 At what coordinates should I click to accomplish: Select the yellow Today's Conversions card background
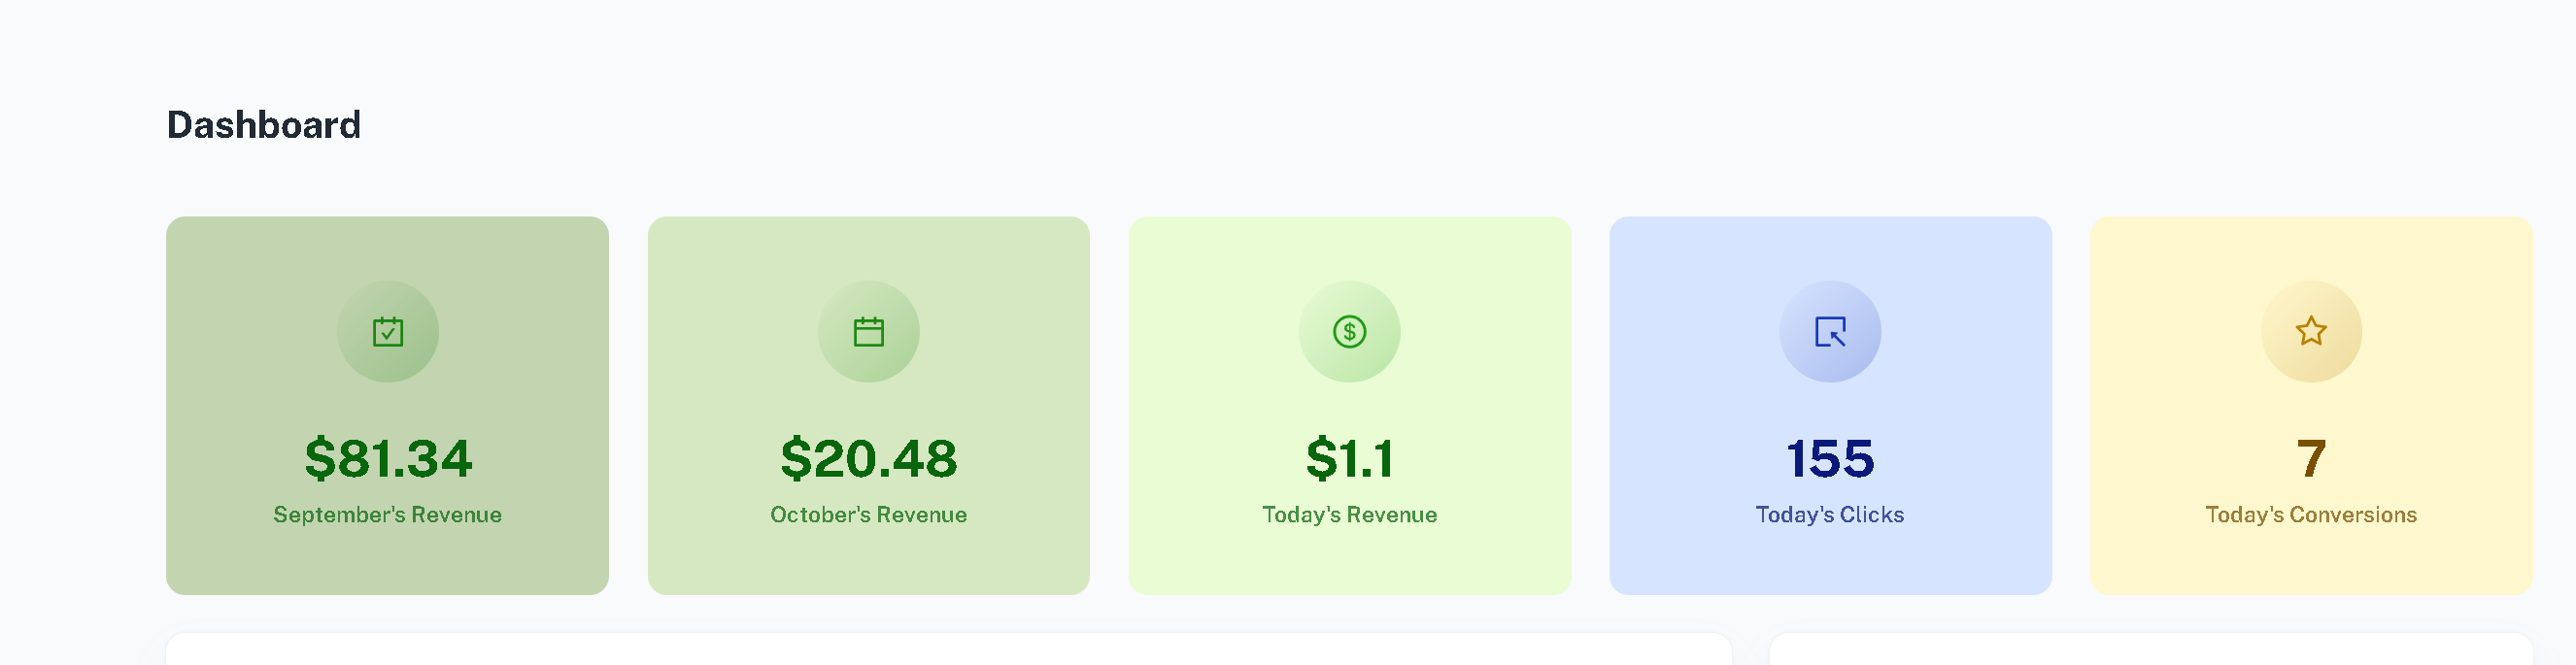[x=2311, y=405]
